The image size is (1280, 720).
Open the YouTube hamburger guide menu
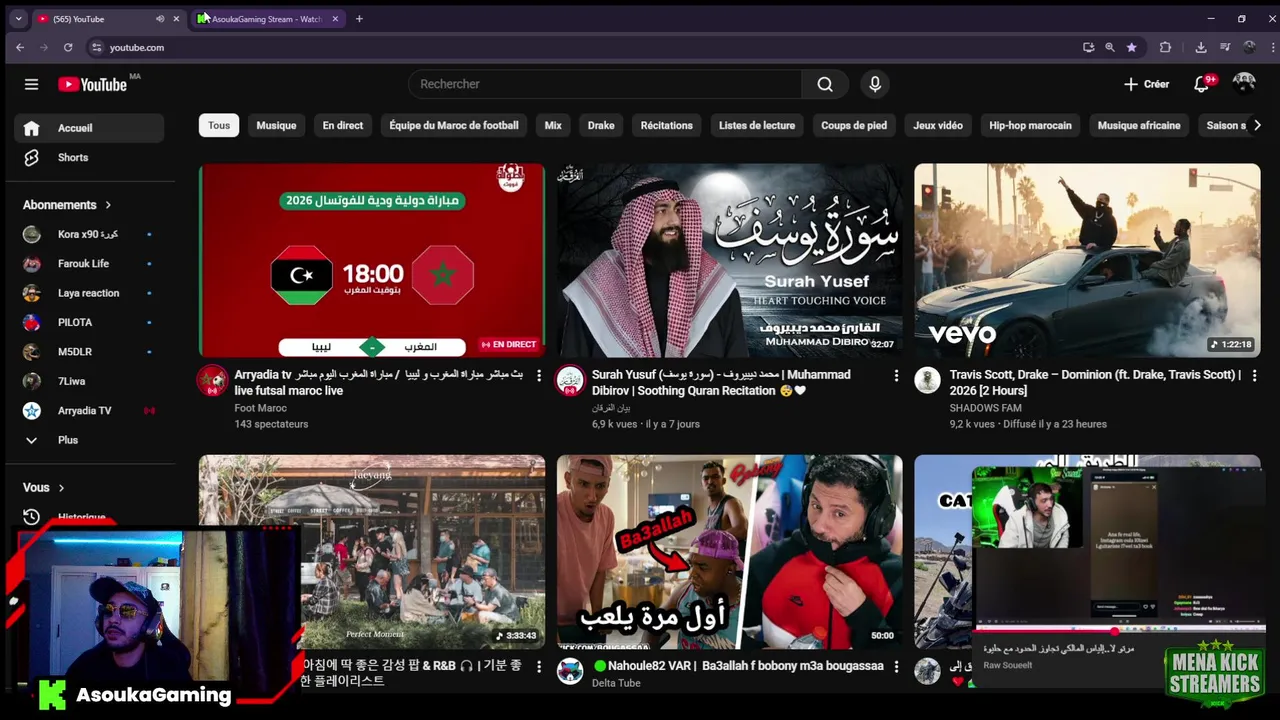(x=31, y=85)
